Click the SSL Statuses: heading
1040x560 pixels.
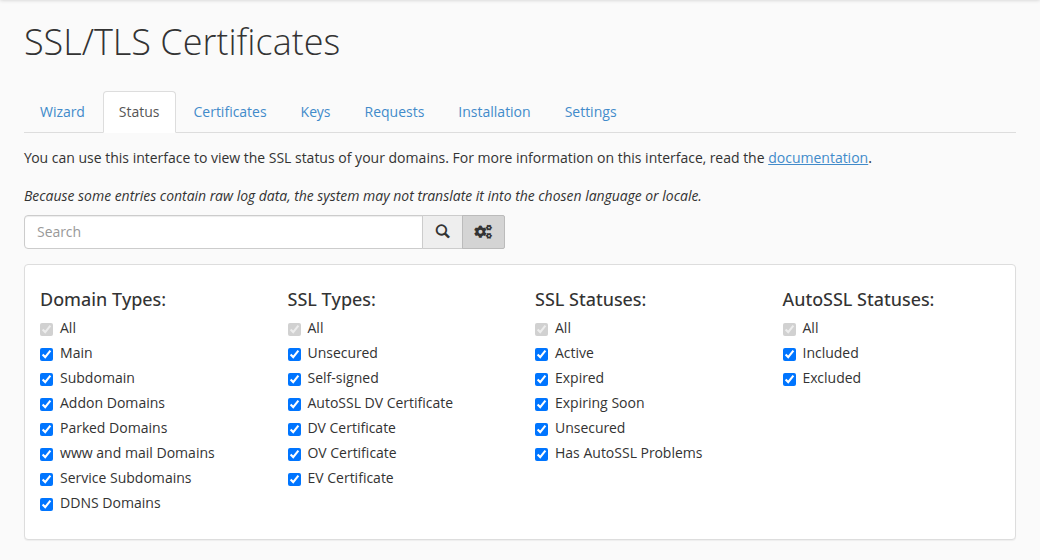pos(590,300)
